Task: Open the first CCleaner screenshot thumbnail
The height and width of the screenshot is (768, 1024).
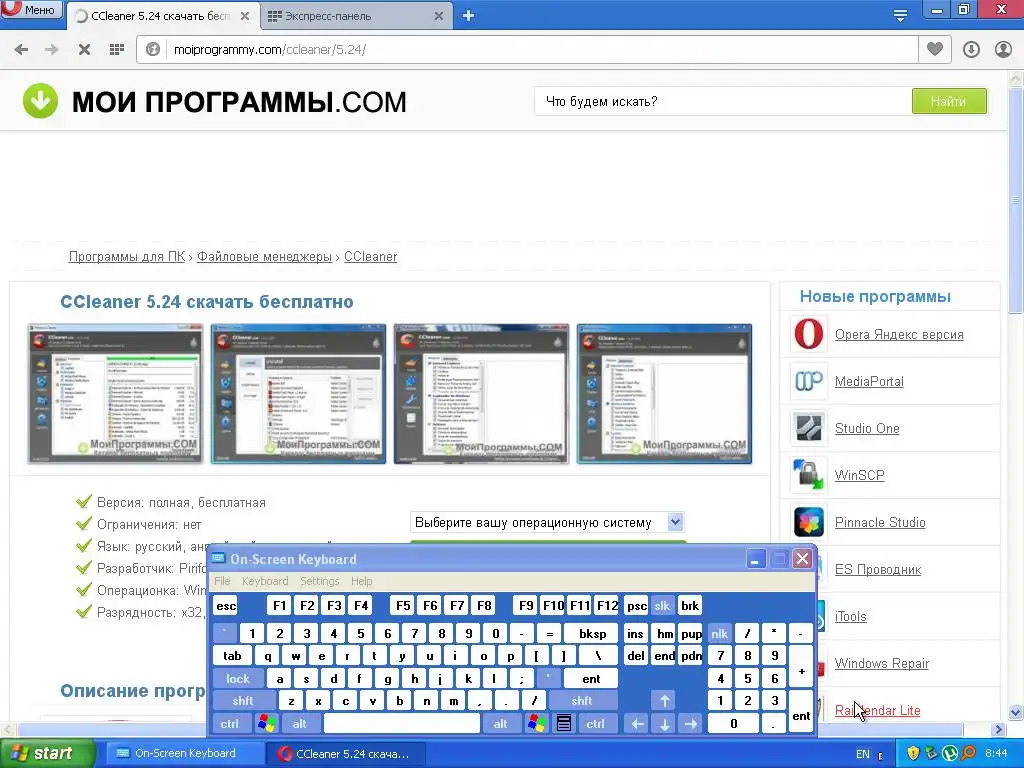Action: point(115,394)
